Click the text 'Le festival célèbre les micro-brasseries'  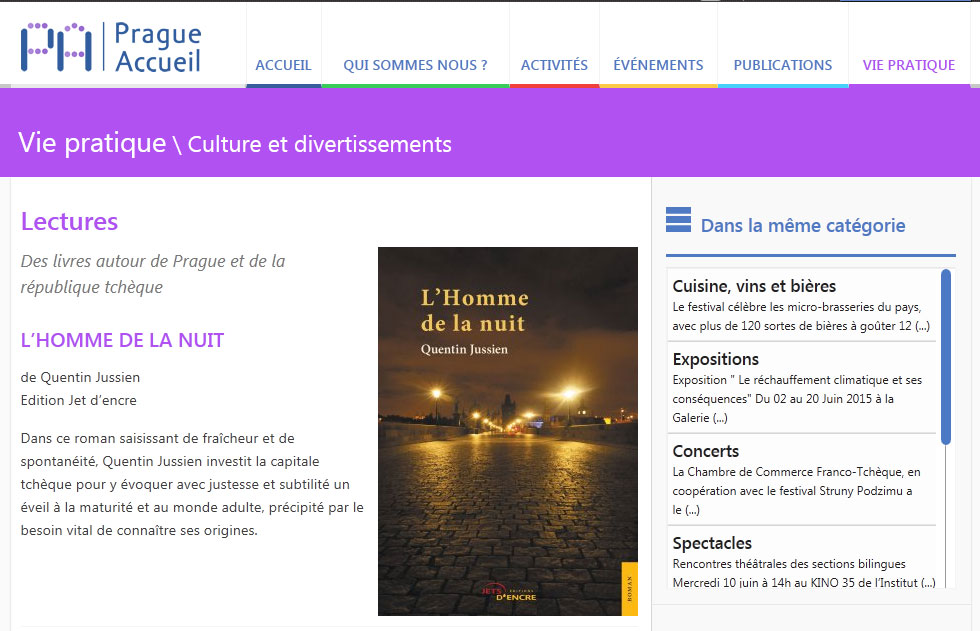[x=801, y=316]
